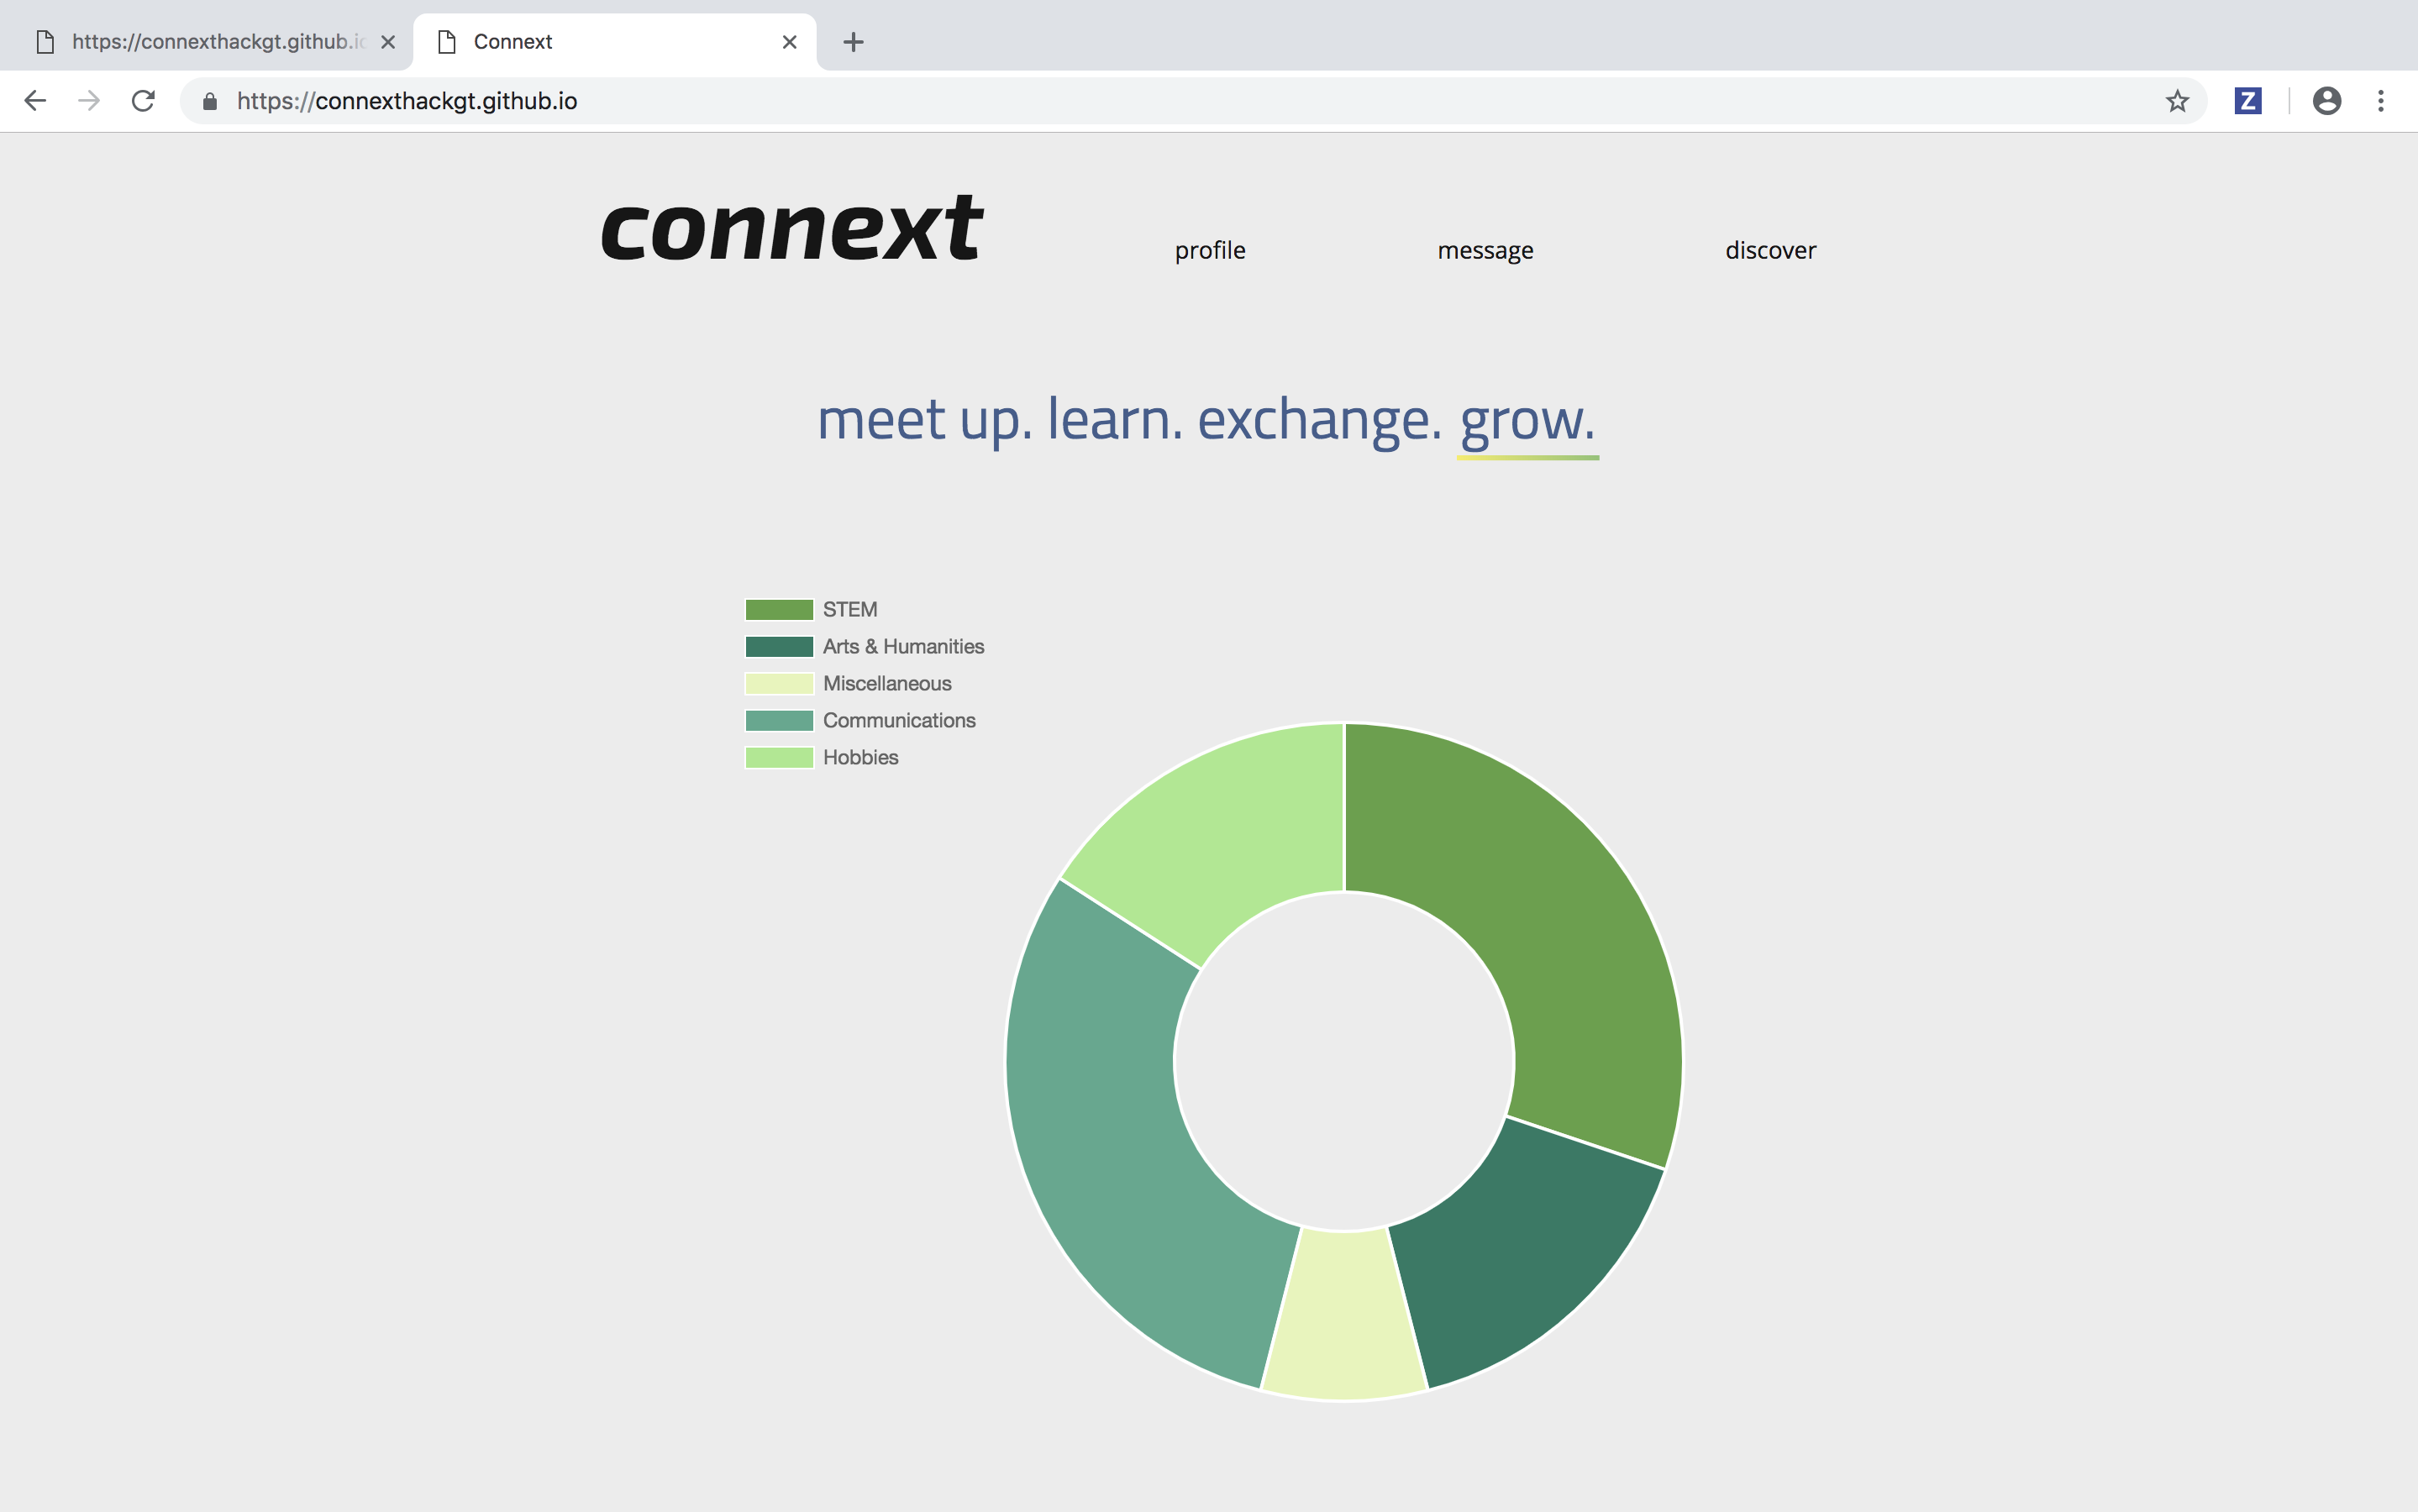This screenshot has width=2418, height=1512.
Task: Click the browser back arrow
Action: click(35, 101)
